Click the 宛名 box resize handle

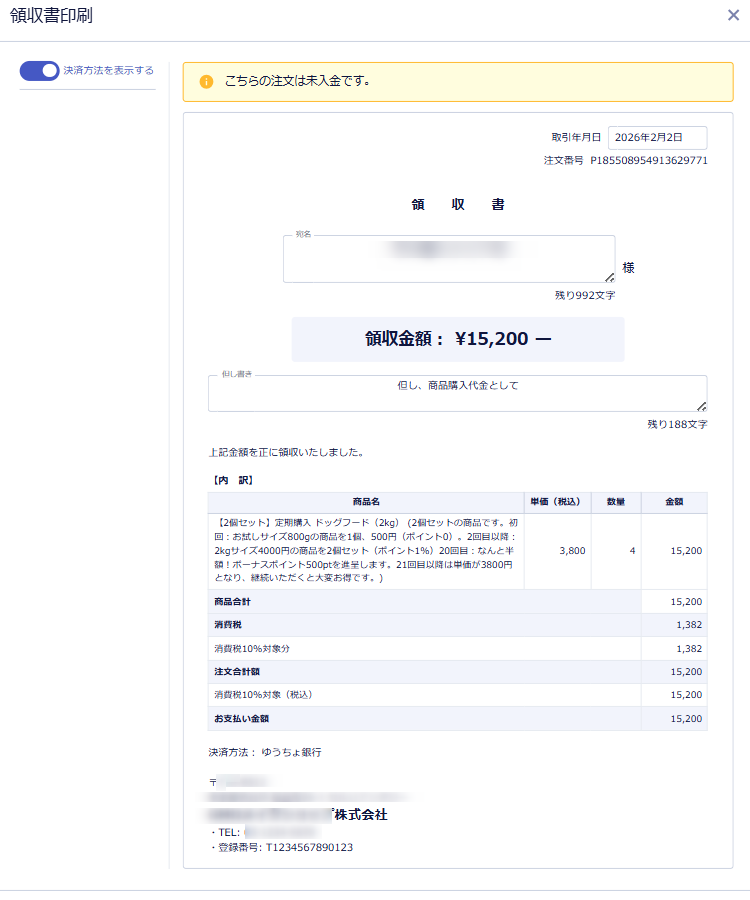coord(609,277)
